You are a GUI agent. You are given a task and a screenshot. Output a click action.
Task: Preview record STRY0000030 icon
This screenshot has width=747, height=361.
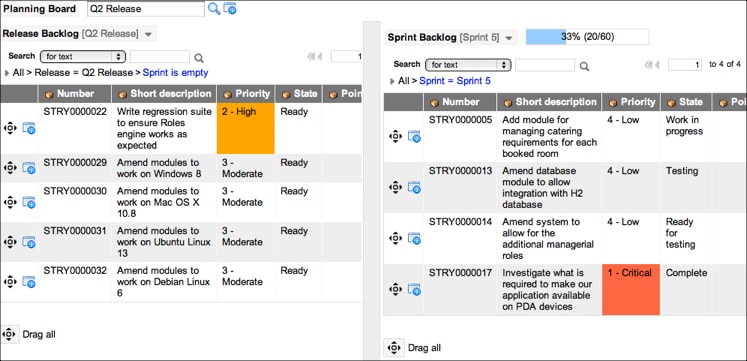(x=29, y=202)
